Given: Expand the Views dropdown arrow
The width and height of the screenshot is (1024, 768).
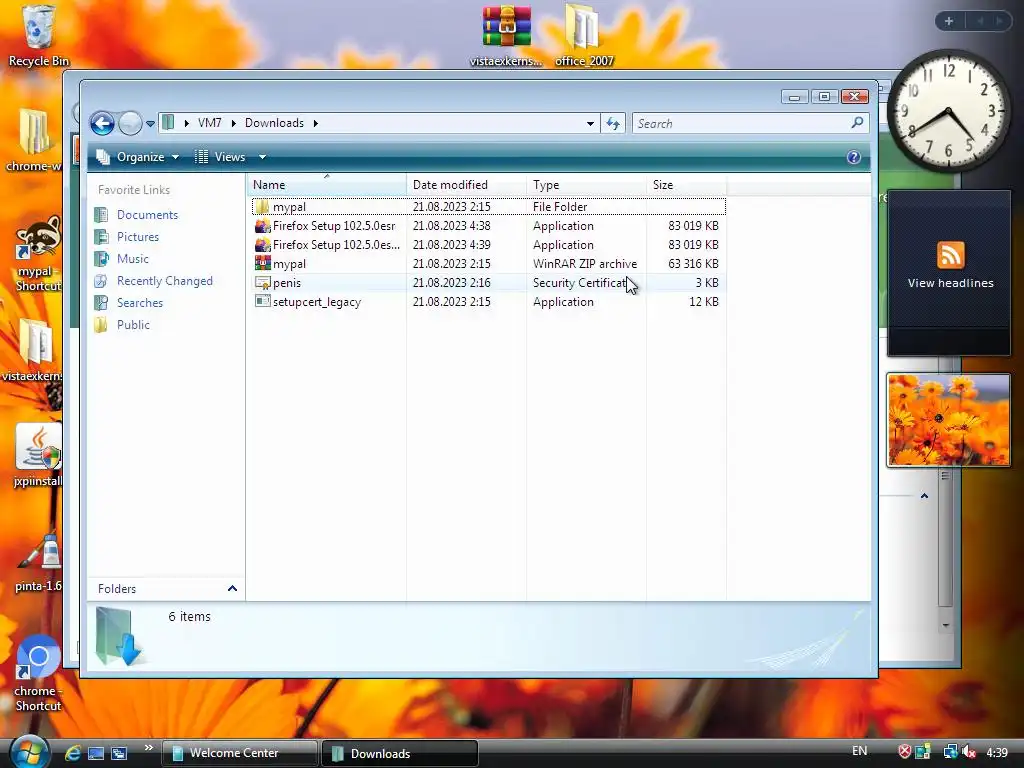Looking at the screenshot, I should 262,157.
